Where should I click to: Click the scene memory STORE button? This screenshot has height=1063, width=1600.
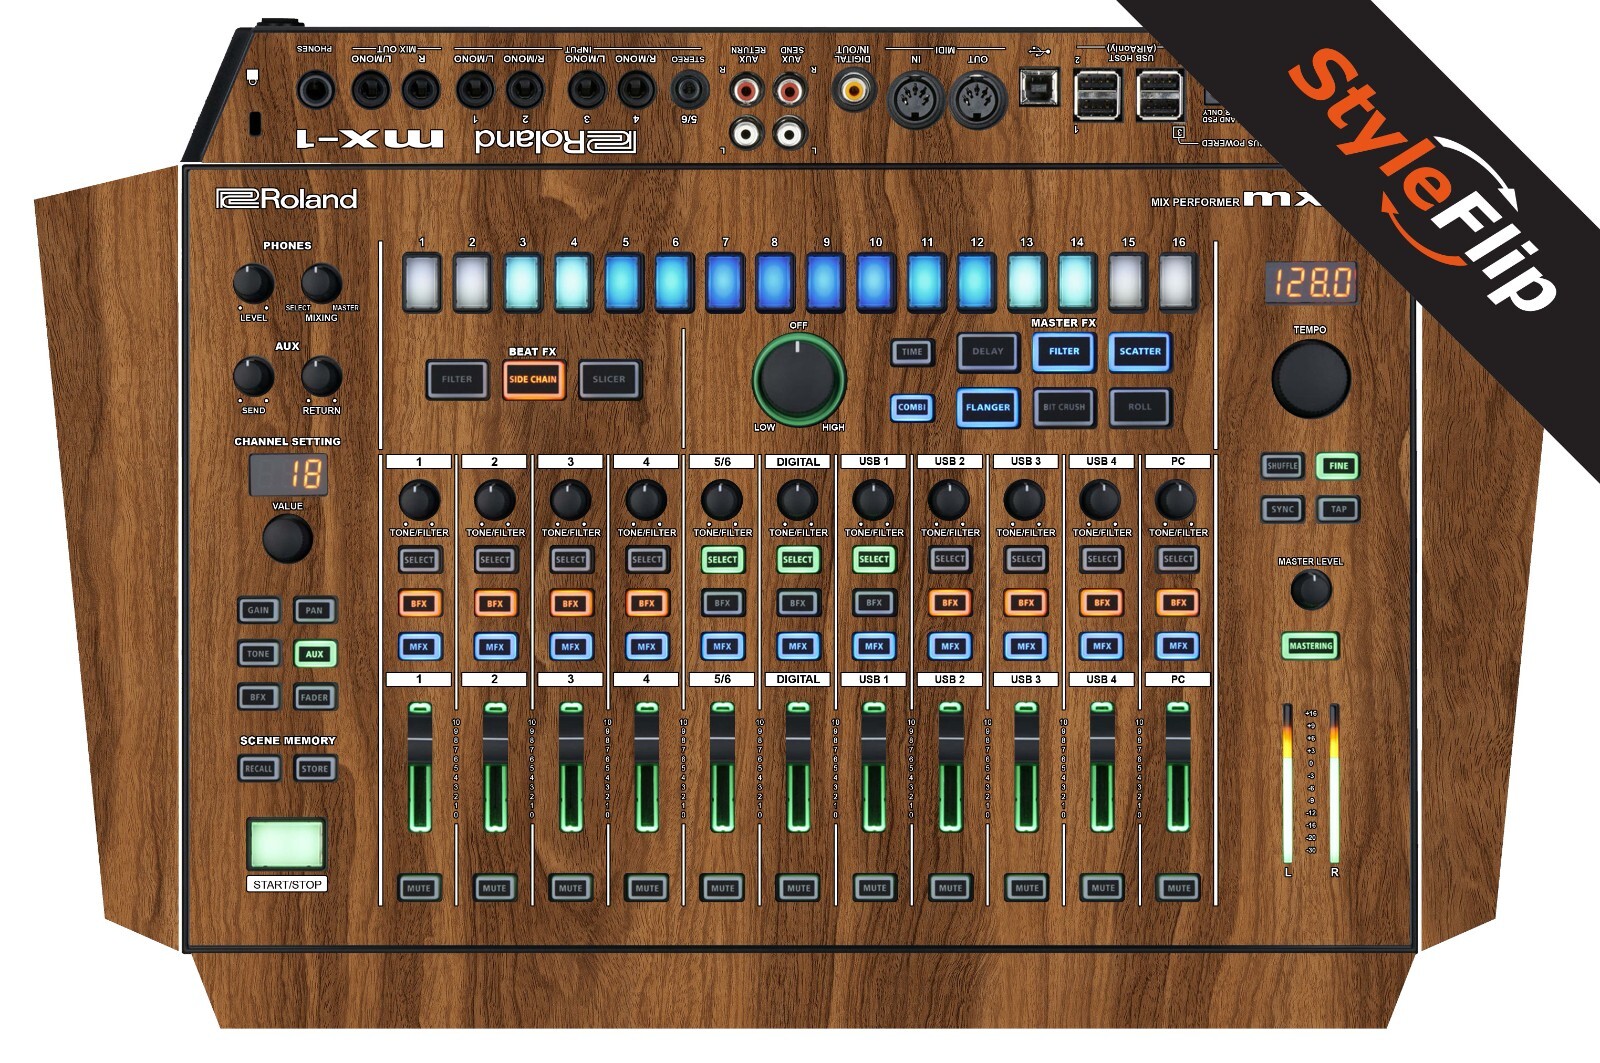point(314,769)
